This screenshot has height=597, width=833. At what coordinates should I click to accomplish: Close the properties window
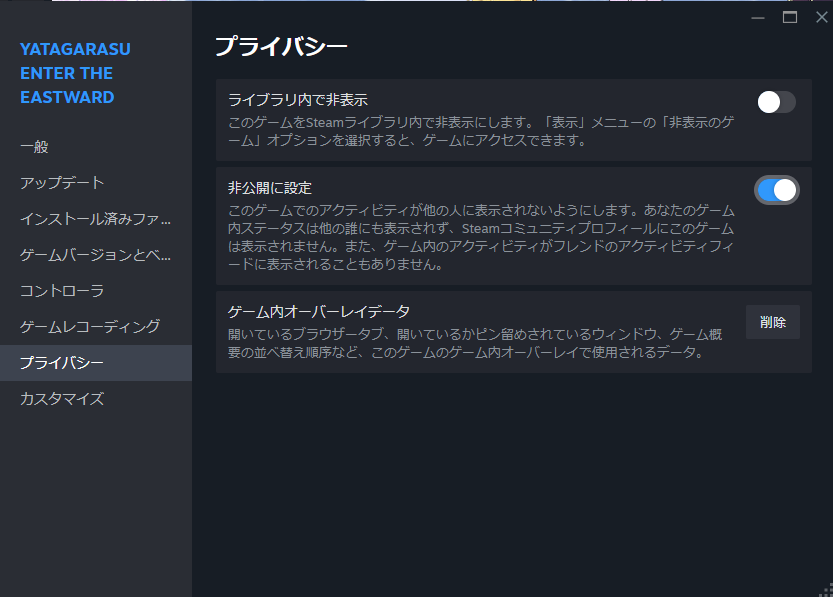(x=821, y=18)
